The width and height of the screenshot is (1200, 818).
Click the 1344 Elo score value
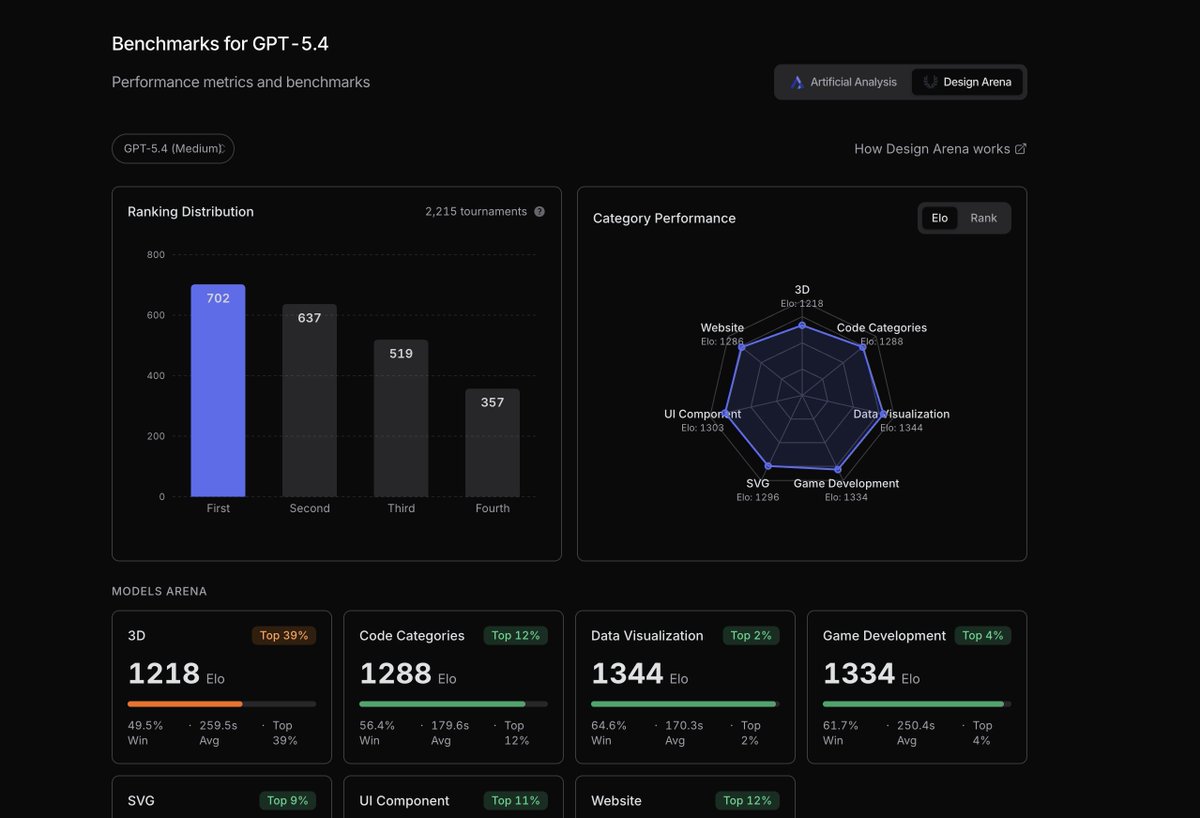pyautogui.click(x=628, y=674)
